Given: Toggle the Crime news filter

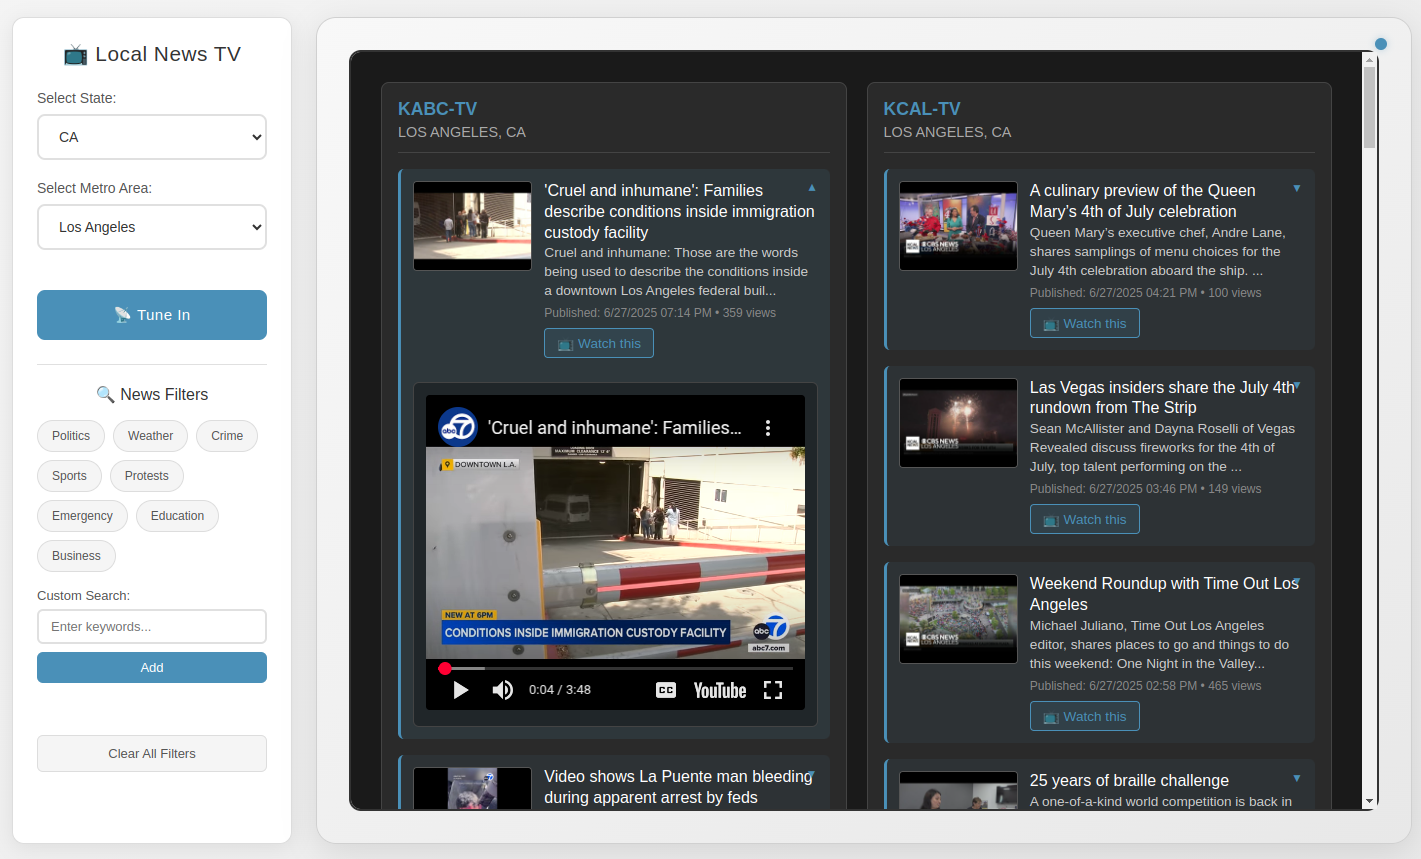Looking at the screenshot, I should coord(227,436).
